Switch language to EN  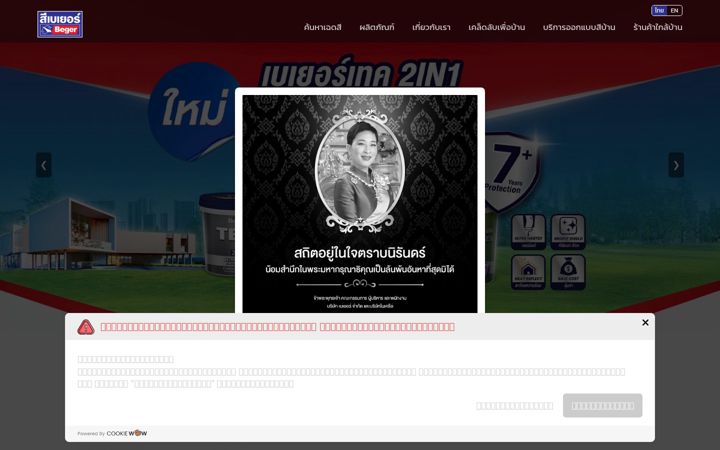pos(674,10)
